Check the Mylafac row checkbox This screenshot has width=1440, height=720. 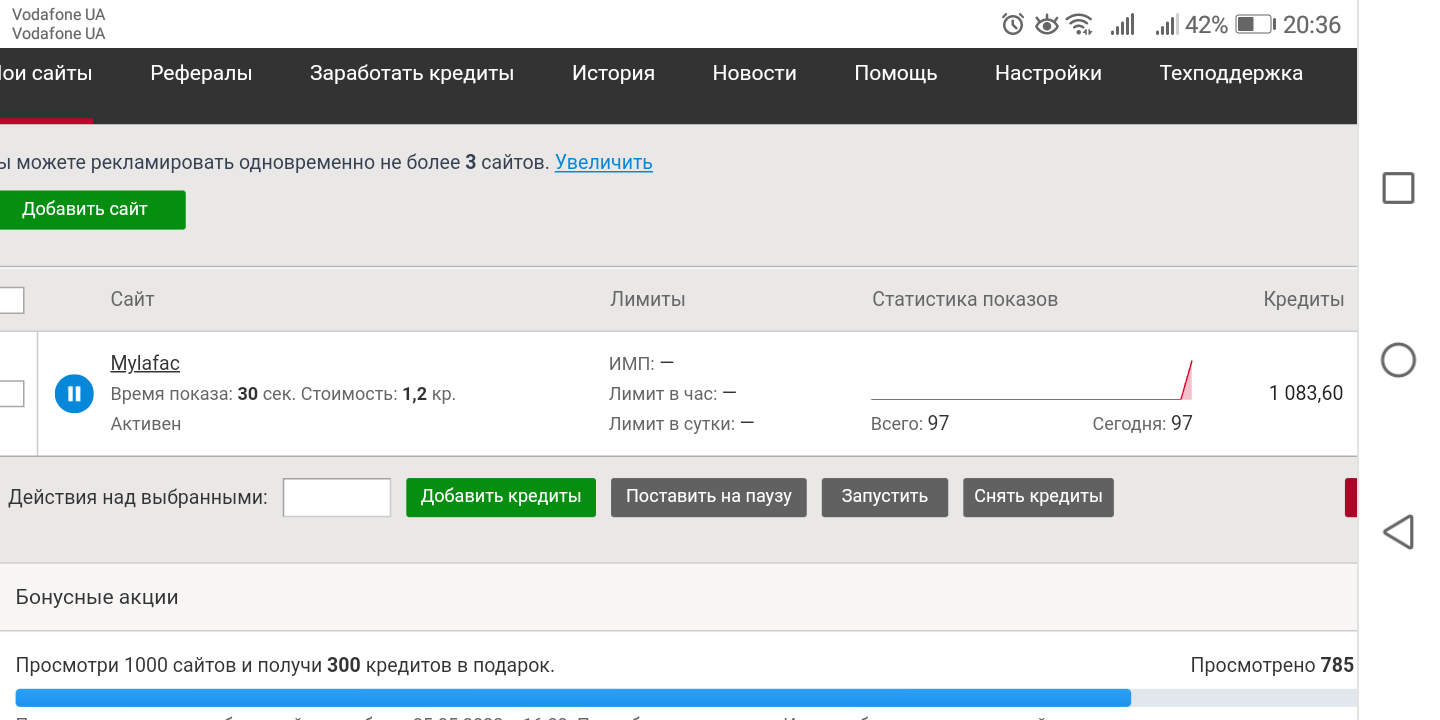click(x=10, y=394)
